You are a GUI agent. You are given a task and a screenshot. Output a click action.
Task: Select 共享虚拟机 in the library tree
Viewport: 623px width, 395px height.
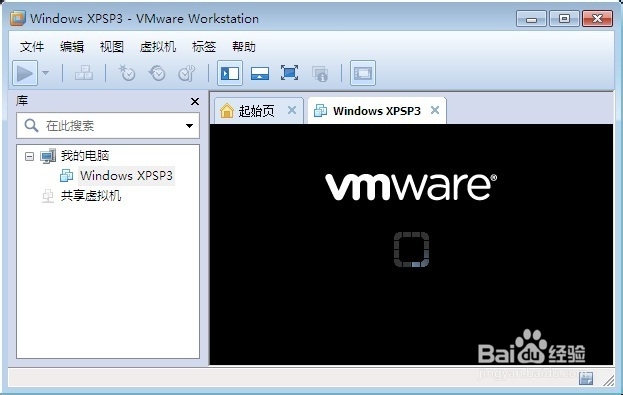click(x=91, y=196)
